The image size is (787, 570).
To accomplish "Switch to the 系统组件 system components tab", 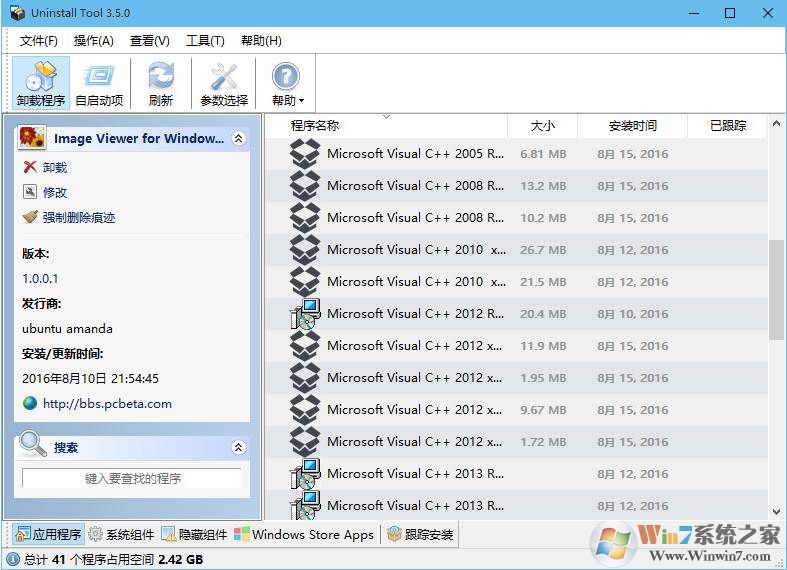I will (x=121, y=534).
